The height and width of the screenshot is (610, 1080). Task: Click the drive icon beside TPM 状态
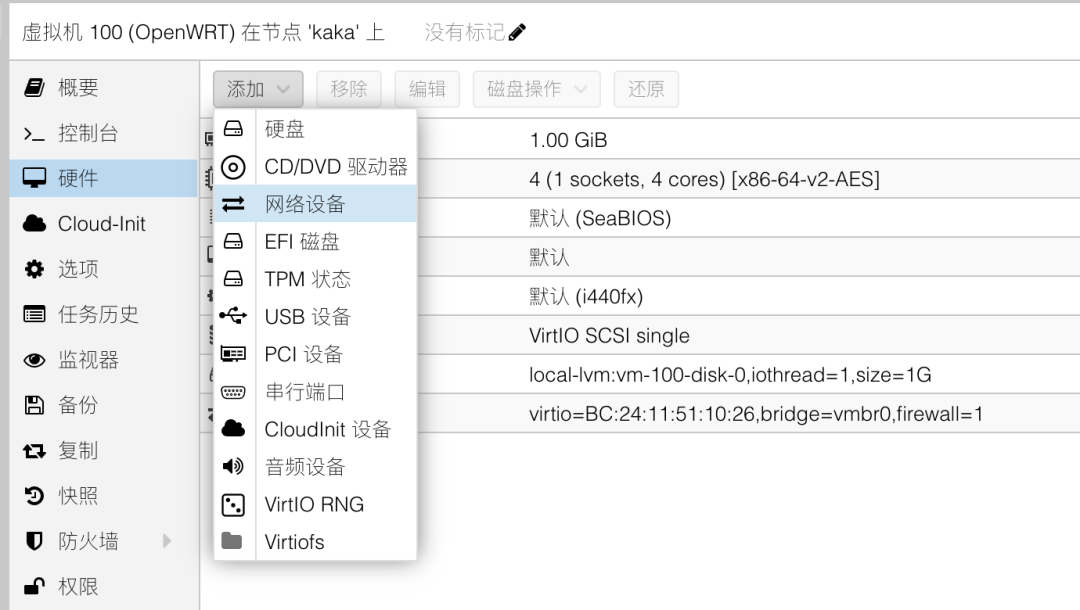233,279
